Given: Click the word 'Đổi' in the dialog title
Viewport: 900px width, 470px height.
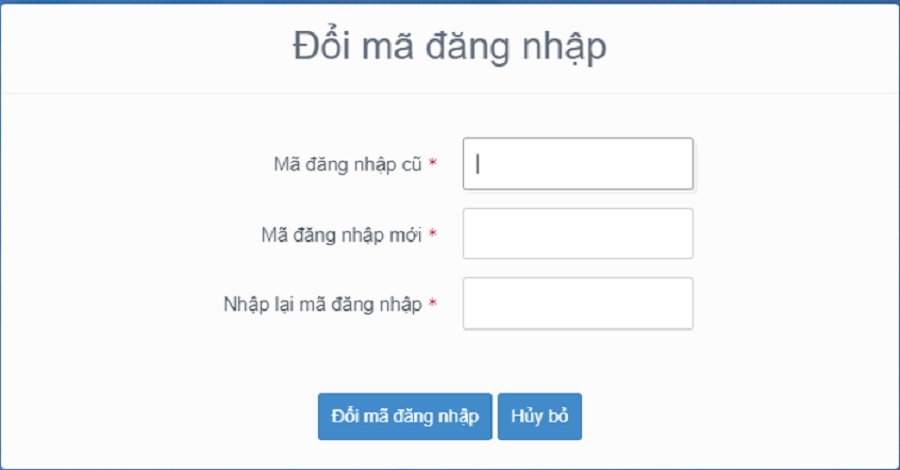Looking at the screenshot, I should click(x=324, y=47).
